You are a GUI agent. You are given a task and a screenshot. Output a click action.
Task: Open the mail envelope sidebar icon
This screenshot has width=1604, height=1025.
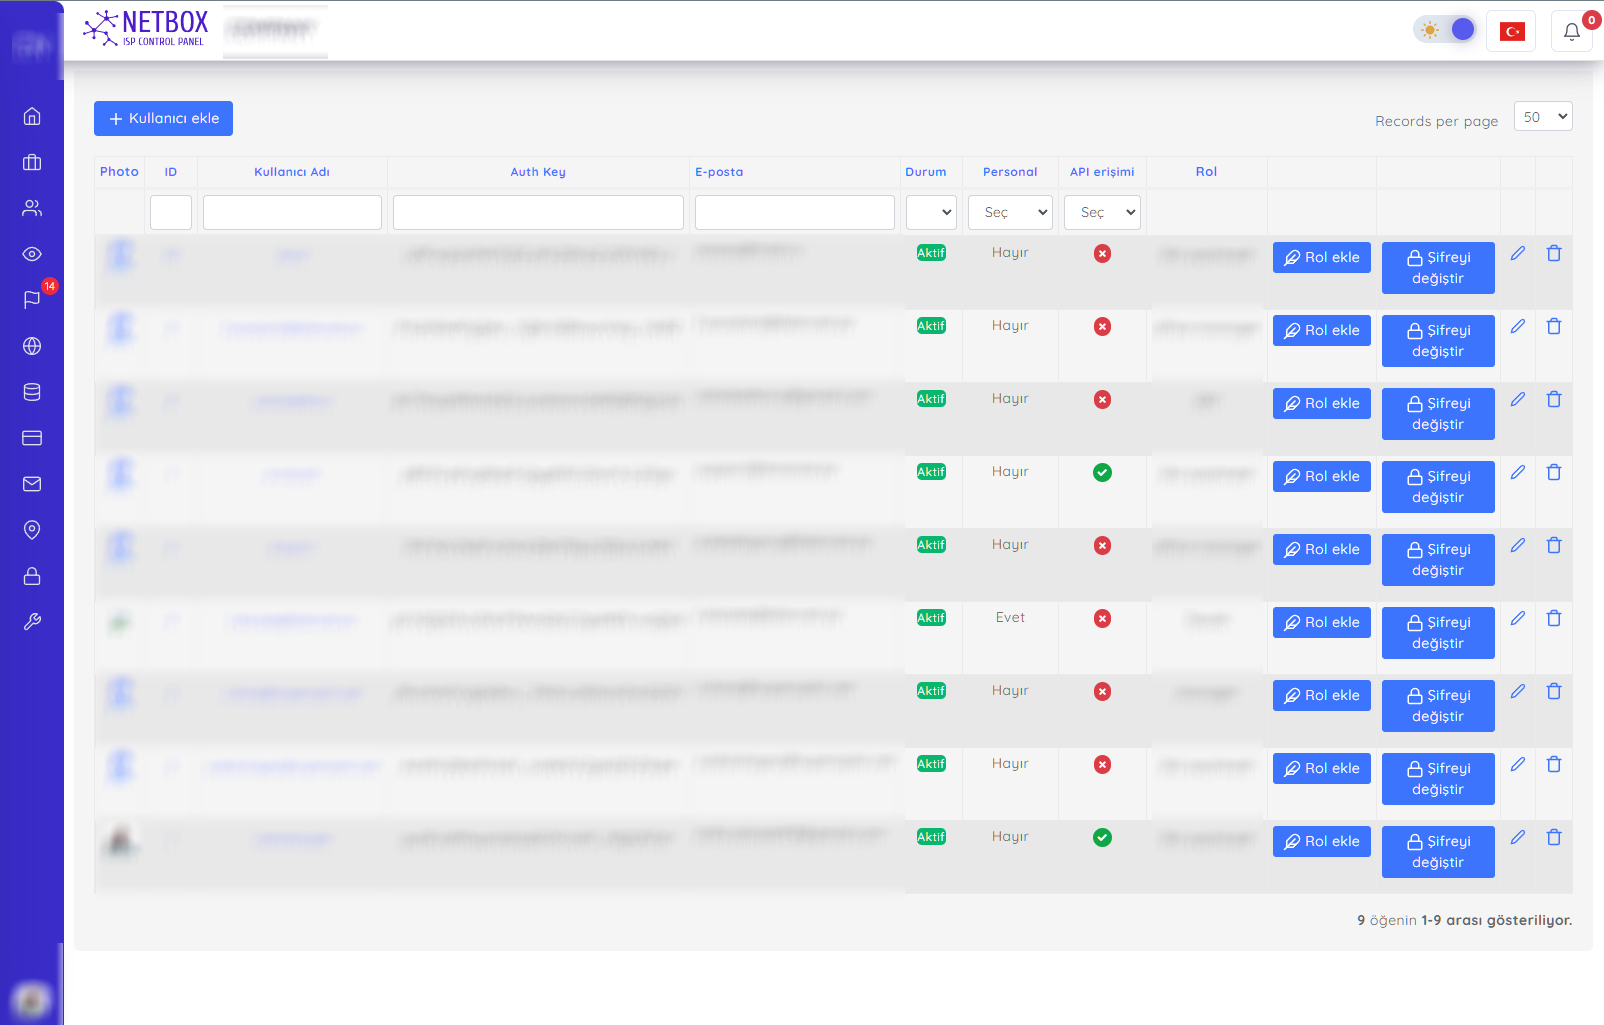(x=32, y=484)
